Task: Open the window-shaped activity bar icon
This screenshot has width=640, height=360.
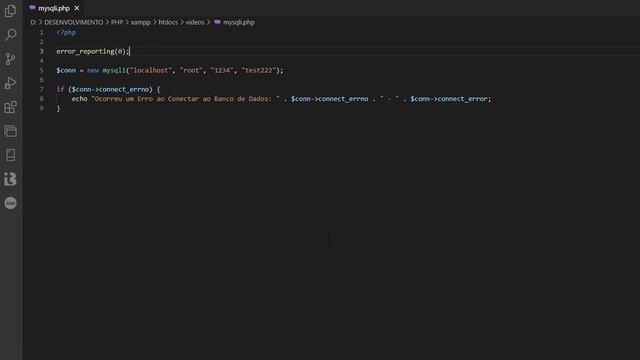Action: point(11,131)
